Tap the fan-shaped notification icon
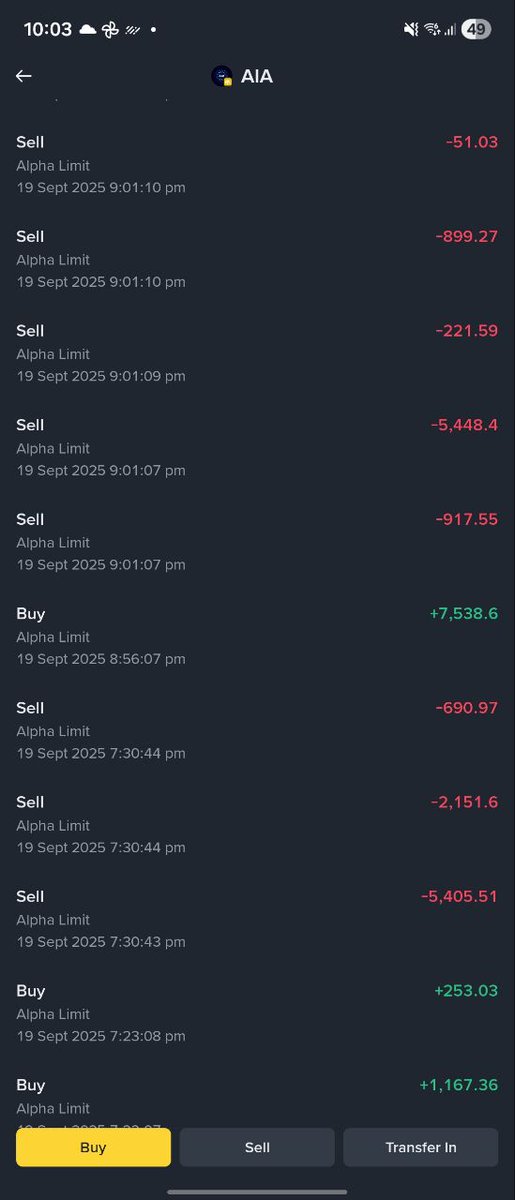515x1200 pixels. pyautogui.click(x=111, y=30)
